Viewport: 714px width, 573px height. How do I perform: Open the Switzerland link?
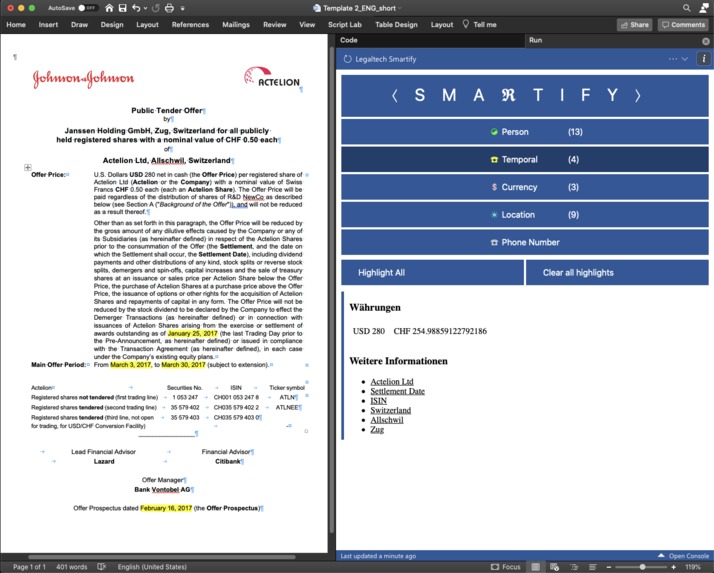click(390, 410)
